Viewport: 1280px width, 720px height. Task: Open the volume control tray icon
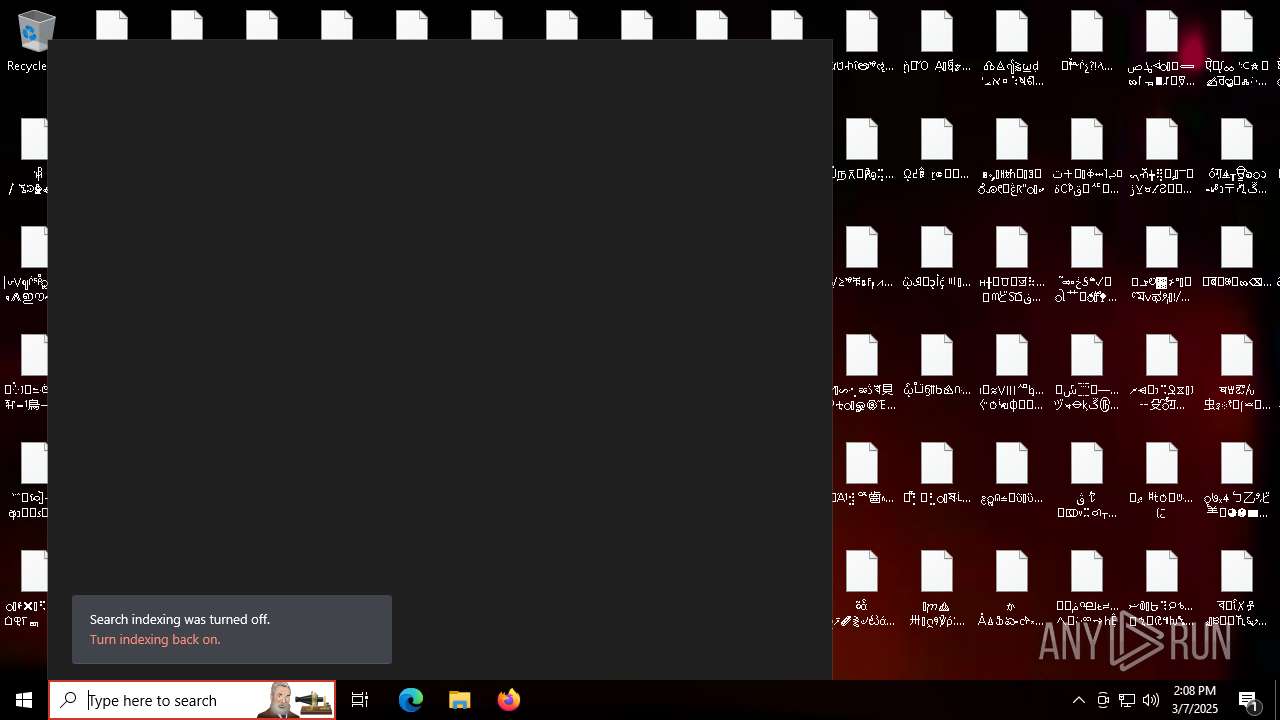pyautogui.click(x=1151, y=700)
